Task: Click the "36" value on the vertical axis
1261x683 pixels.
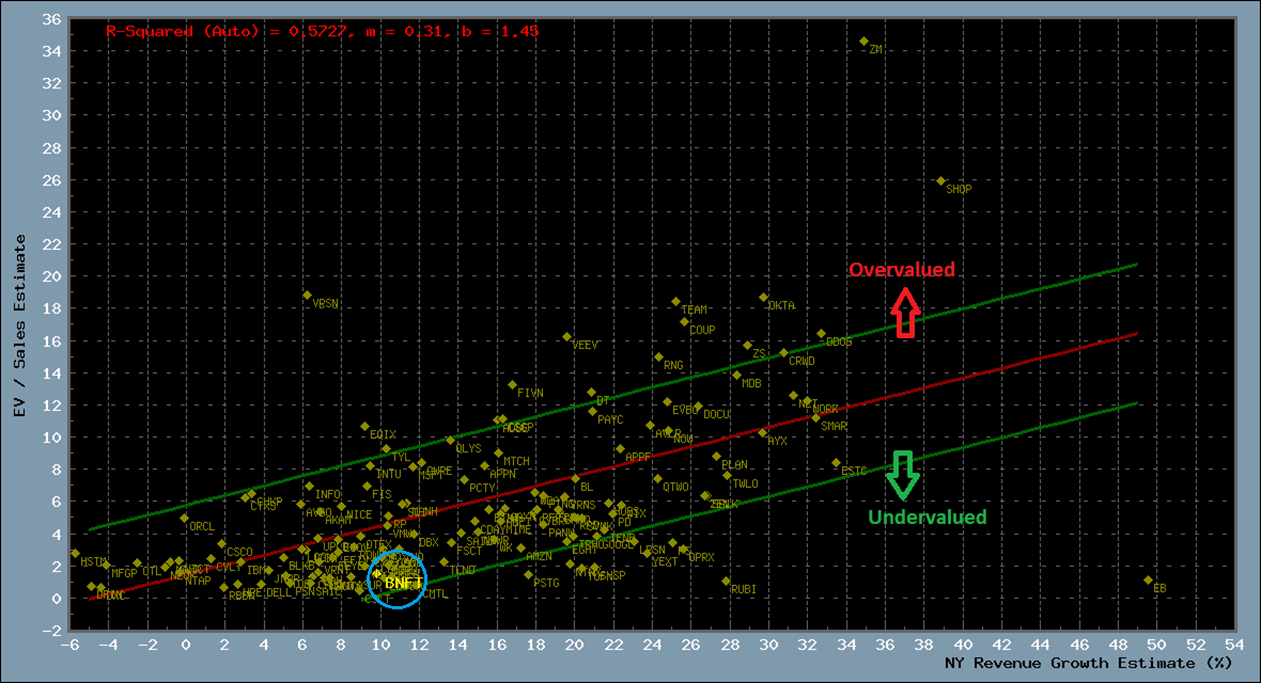Action: [x=52, y=19]
